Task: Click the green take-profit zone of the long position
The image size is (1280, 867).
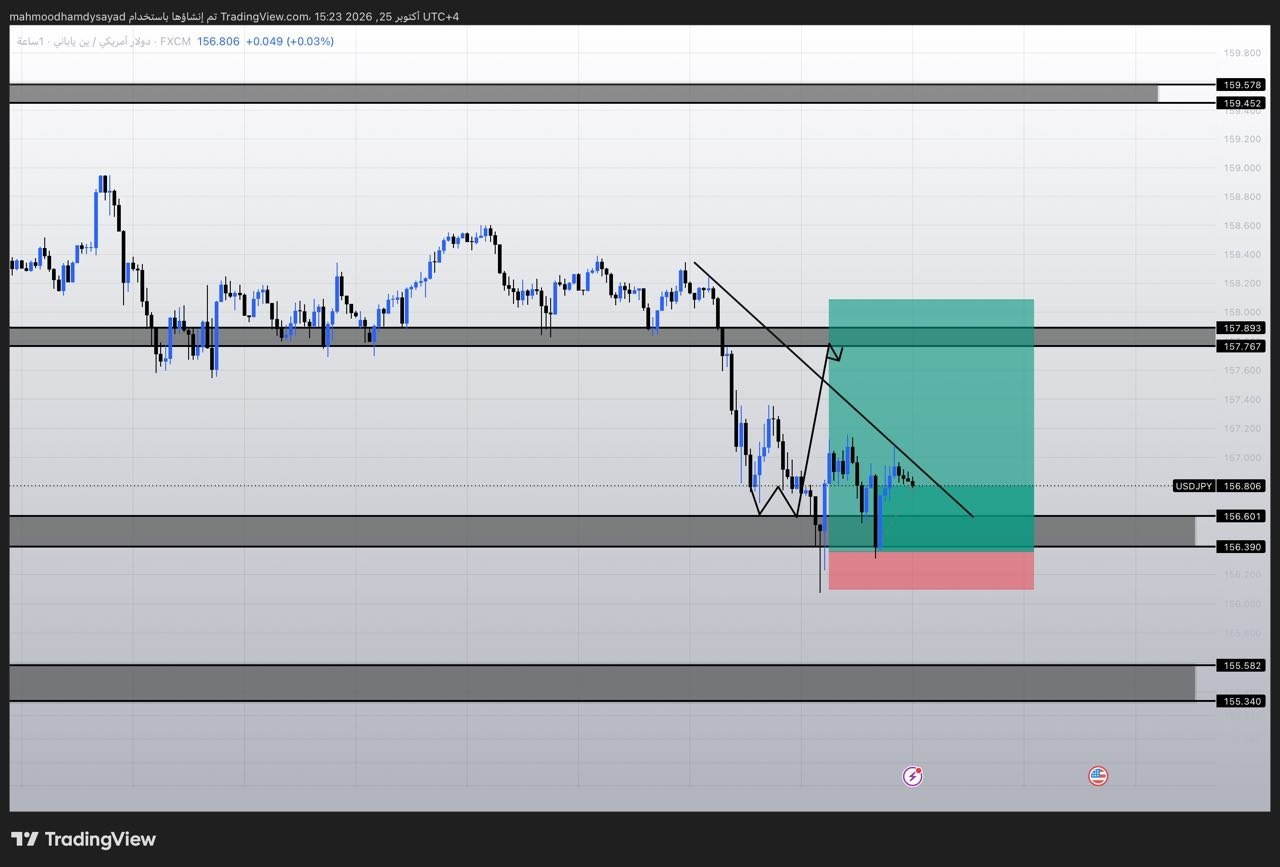Action: [931, 424]
